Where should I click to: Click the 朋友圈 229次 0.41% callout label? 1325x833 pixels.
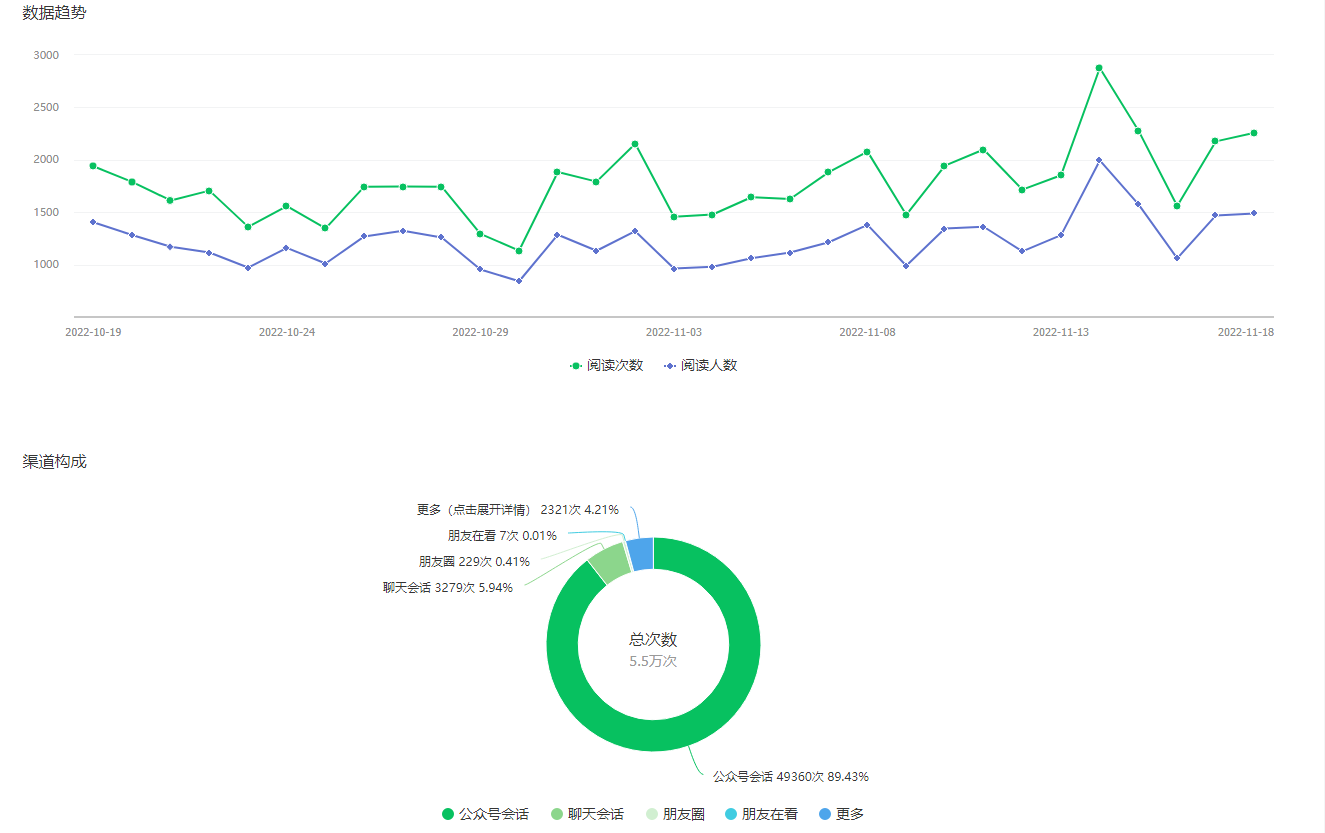474,562
